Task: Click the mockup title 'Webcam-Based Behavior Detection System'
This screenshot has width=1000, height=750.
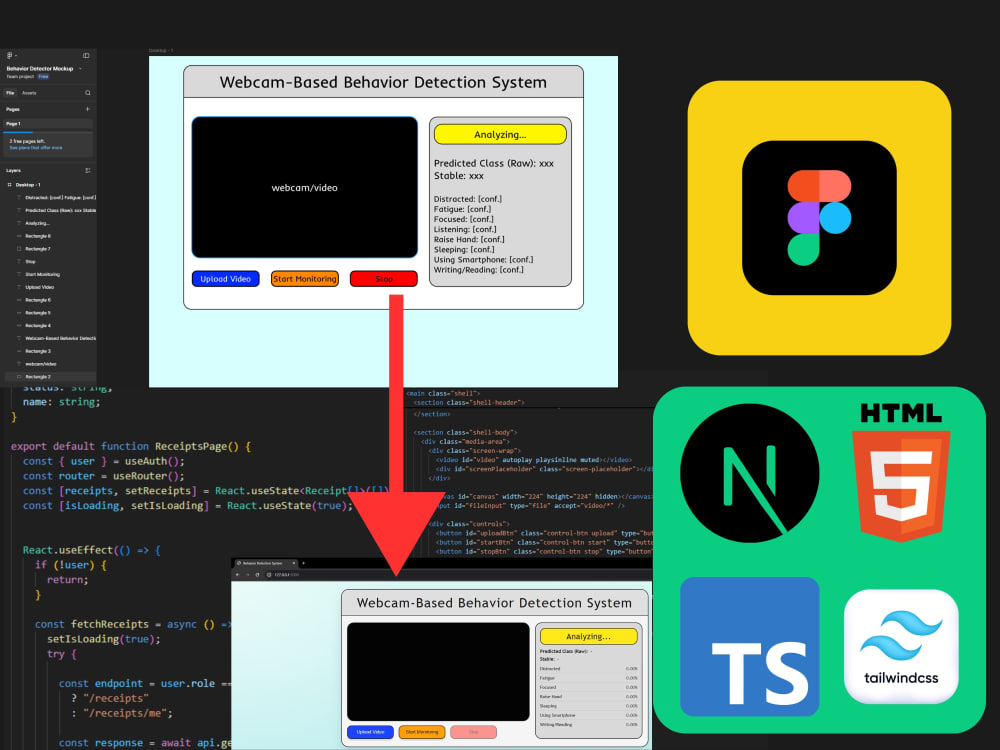Action: pos(383,82)
